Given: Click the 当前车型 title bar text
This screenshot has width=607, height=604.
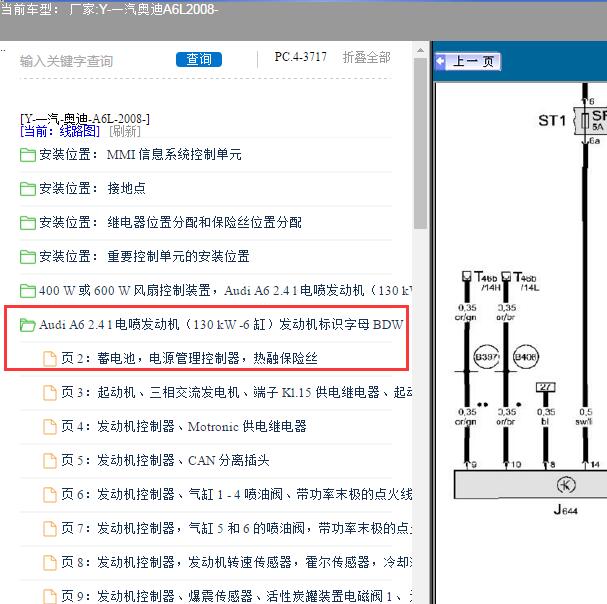Looking at the screenshot, I should pos(109,9).
